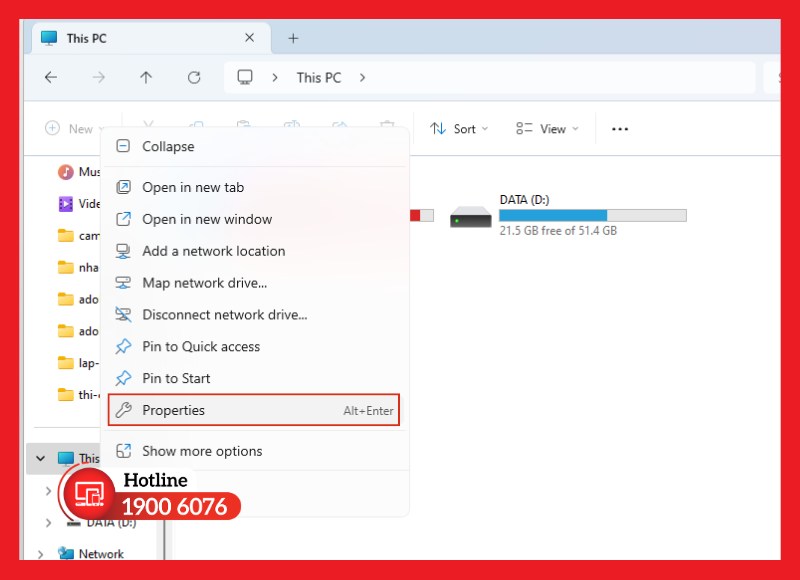Click the Collapse minus icon
800x580 pixels.
click(x=123, y=146)
